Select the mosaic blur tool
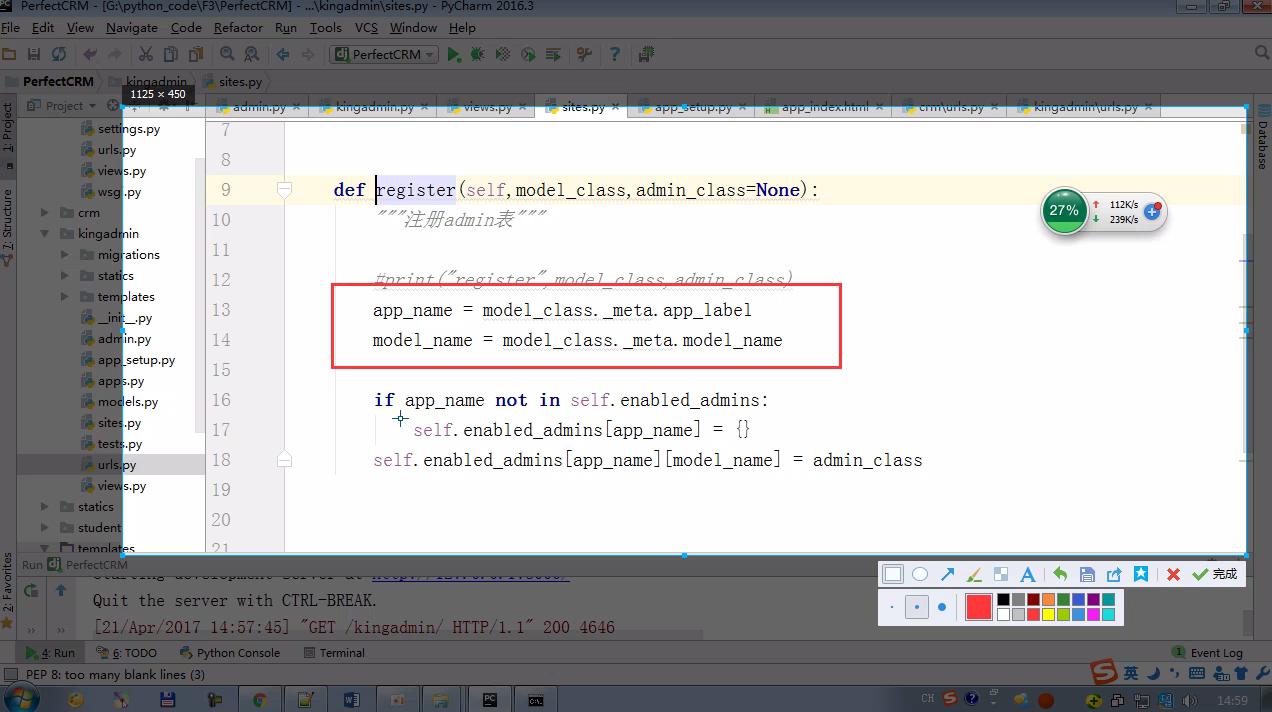Image resolution: width=1272 pixels, height=712 pixels. point(1000,574)
